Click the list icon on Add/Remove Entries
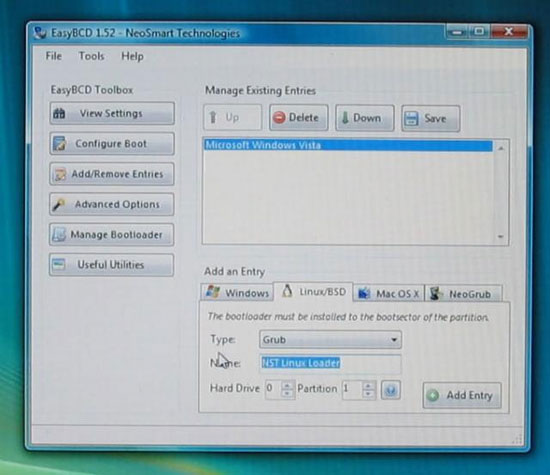 pyautogui.click(x=60, y=174)
